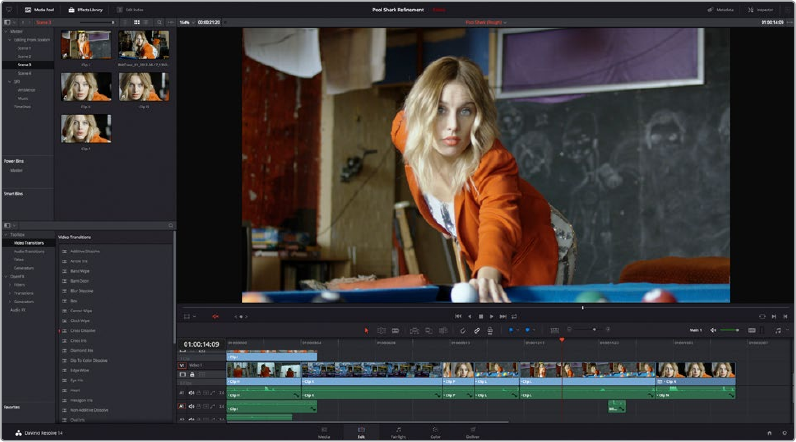Screen dimensions: 796x442
Task: Click the timeline timecode field 01:00:14:09
Action: point(202,344)
